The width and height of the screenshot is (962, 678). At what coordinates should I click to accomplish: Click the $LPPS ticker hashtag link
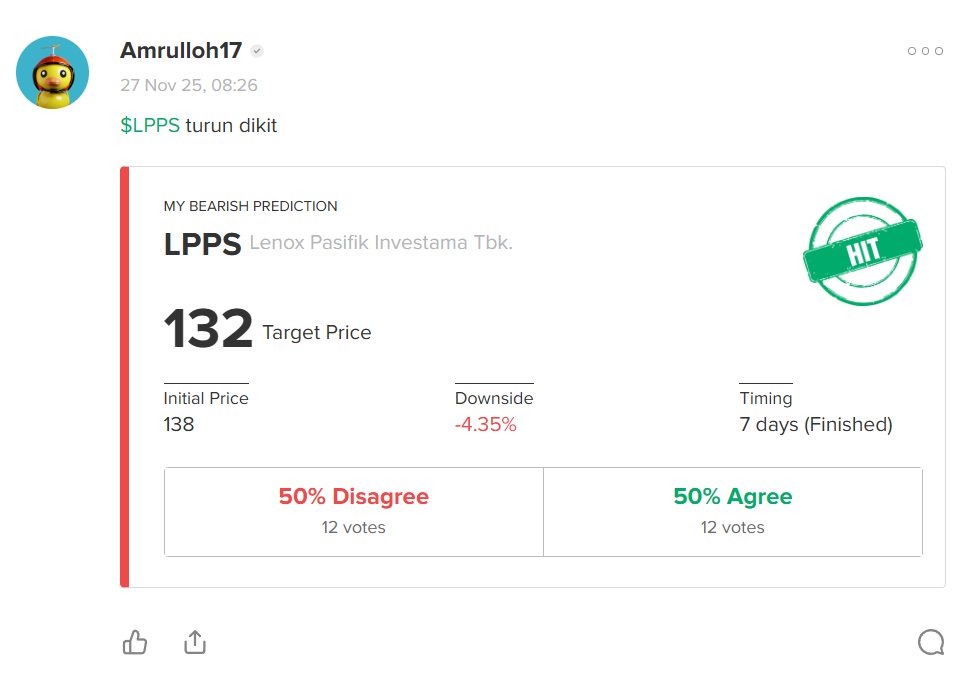(150, 126)
